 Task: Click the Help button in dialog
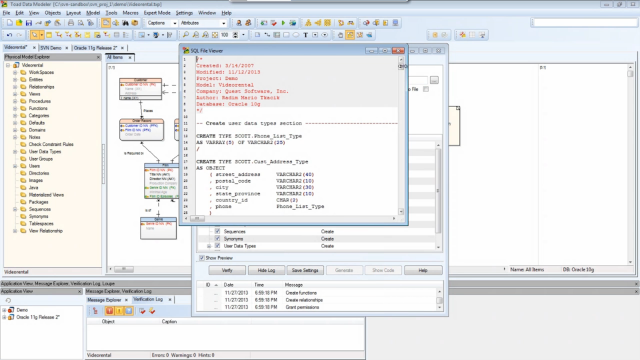[x=423, y=270]
